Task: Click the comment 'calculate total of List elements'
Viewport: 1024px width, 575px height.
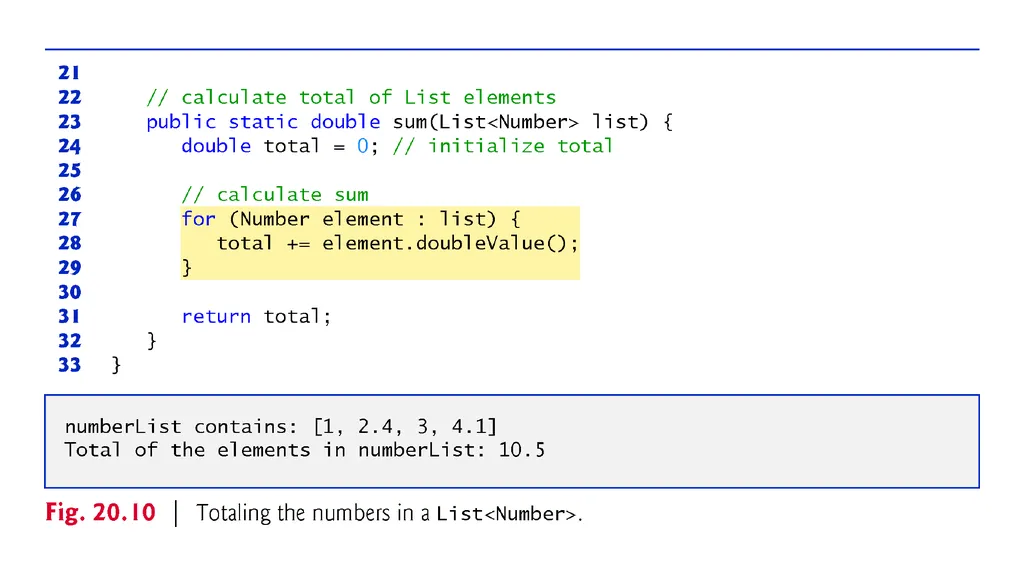Action: [351, 97]
